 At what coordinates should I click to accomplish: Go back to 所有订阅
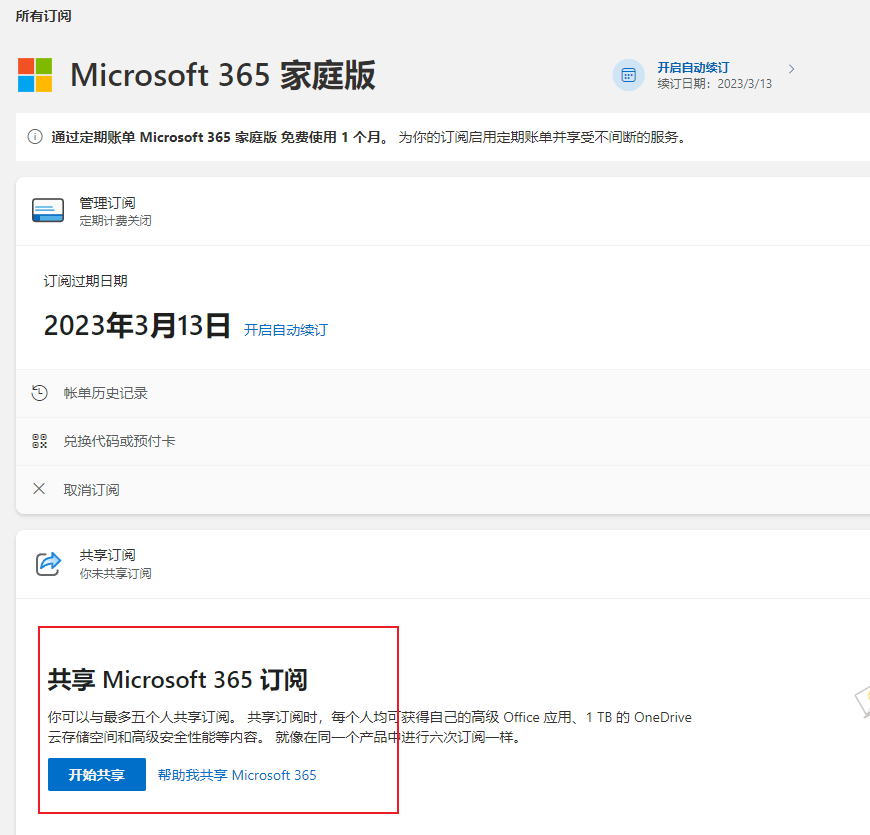point(43,16)
